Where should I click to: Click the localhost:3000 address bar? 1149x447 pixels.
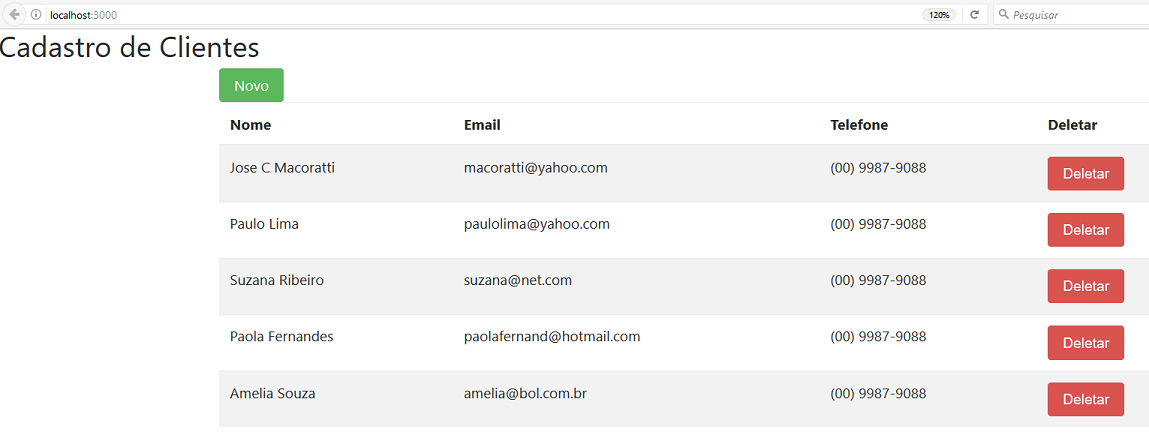click(x=484, y=15)
